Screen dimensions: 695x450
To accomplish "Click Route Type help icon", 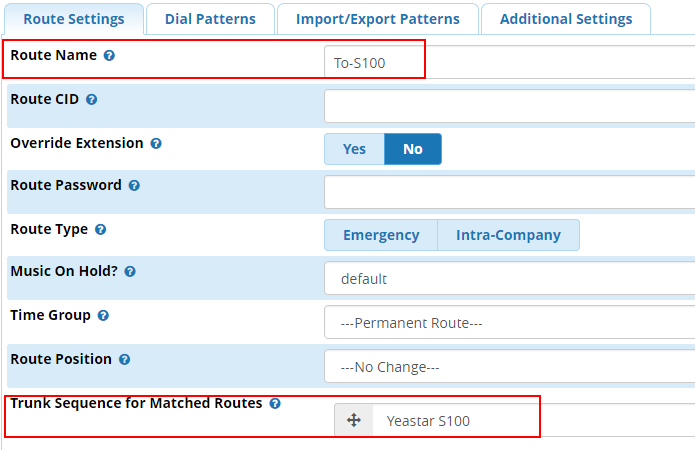I will (x=100, y=230).
